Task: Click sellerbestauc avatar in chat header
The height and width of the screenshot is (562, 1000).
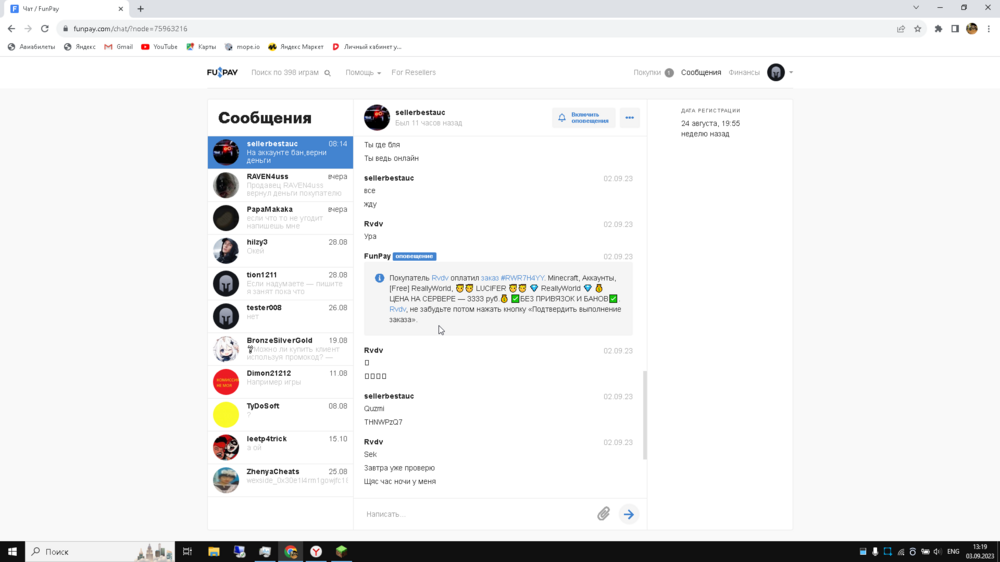Action: pyautogui.click(x=377, y=117)
